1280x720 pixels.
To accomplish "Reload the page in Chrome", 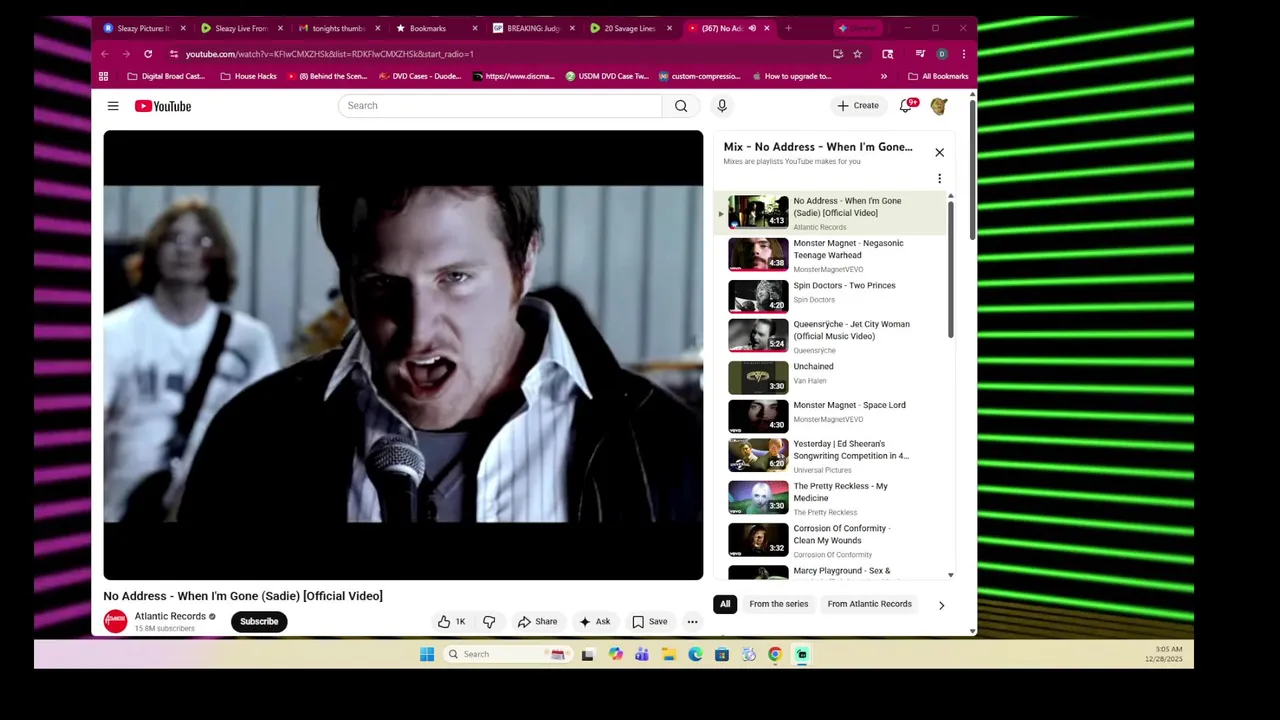I will tap(148, 54).
